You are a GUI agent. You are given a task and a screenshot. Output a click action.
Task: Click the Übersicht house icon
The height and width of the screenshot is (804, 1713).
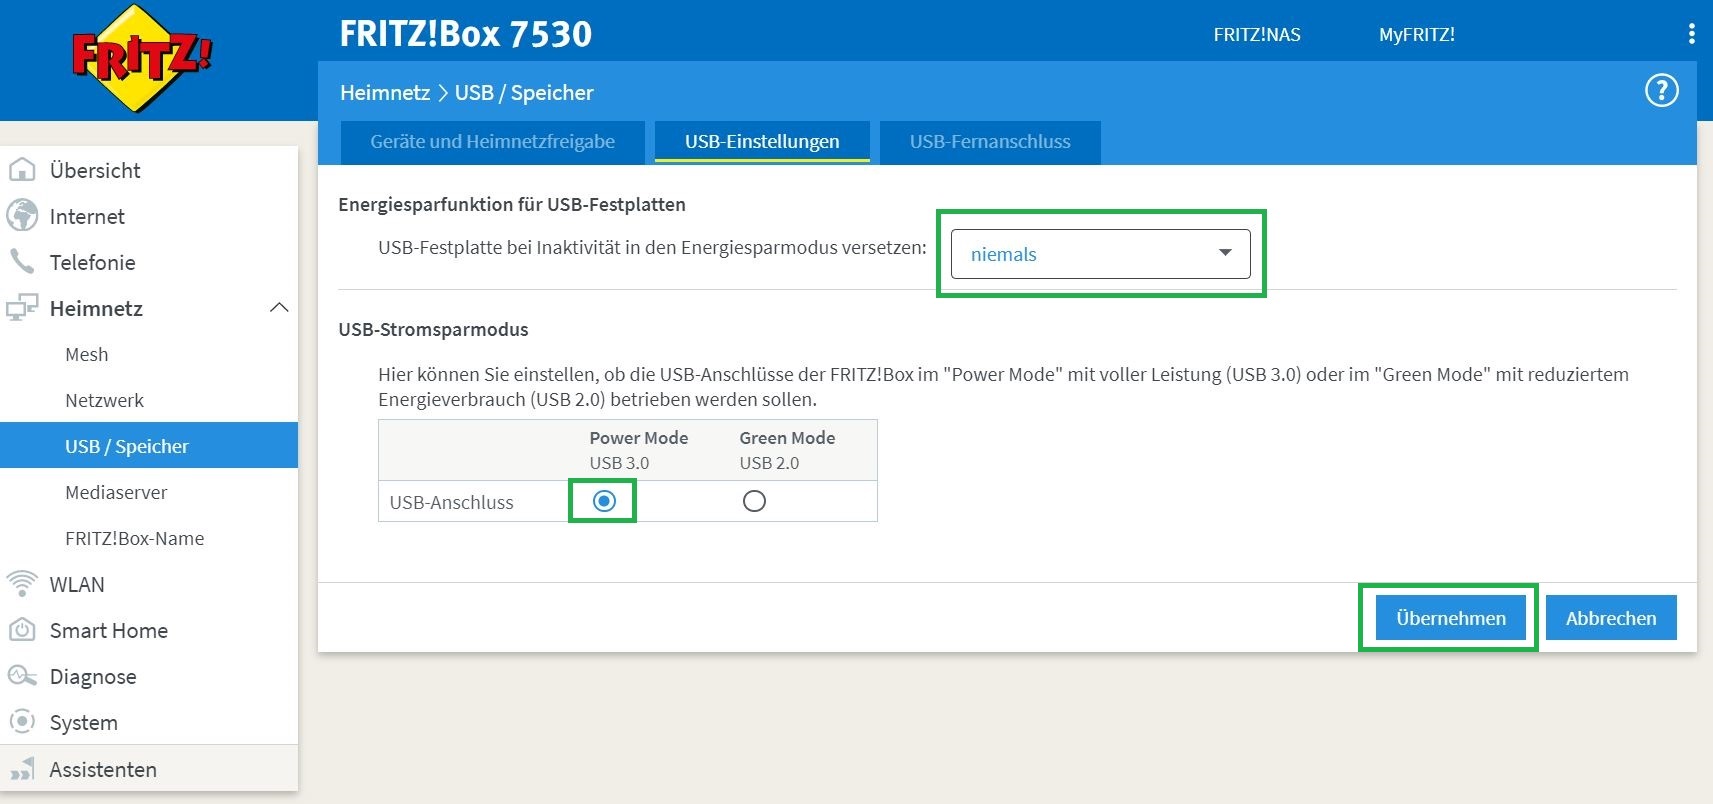pyautogui.click(x=21, y=170)
